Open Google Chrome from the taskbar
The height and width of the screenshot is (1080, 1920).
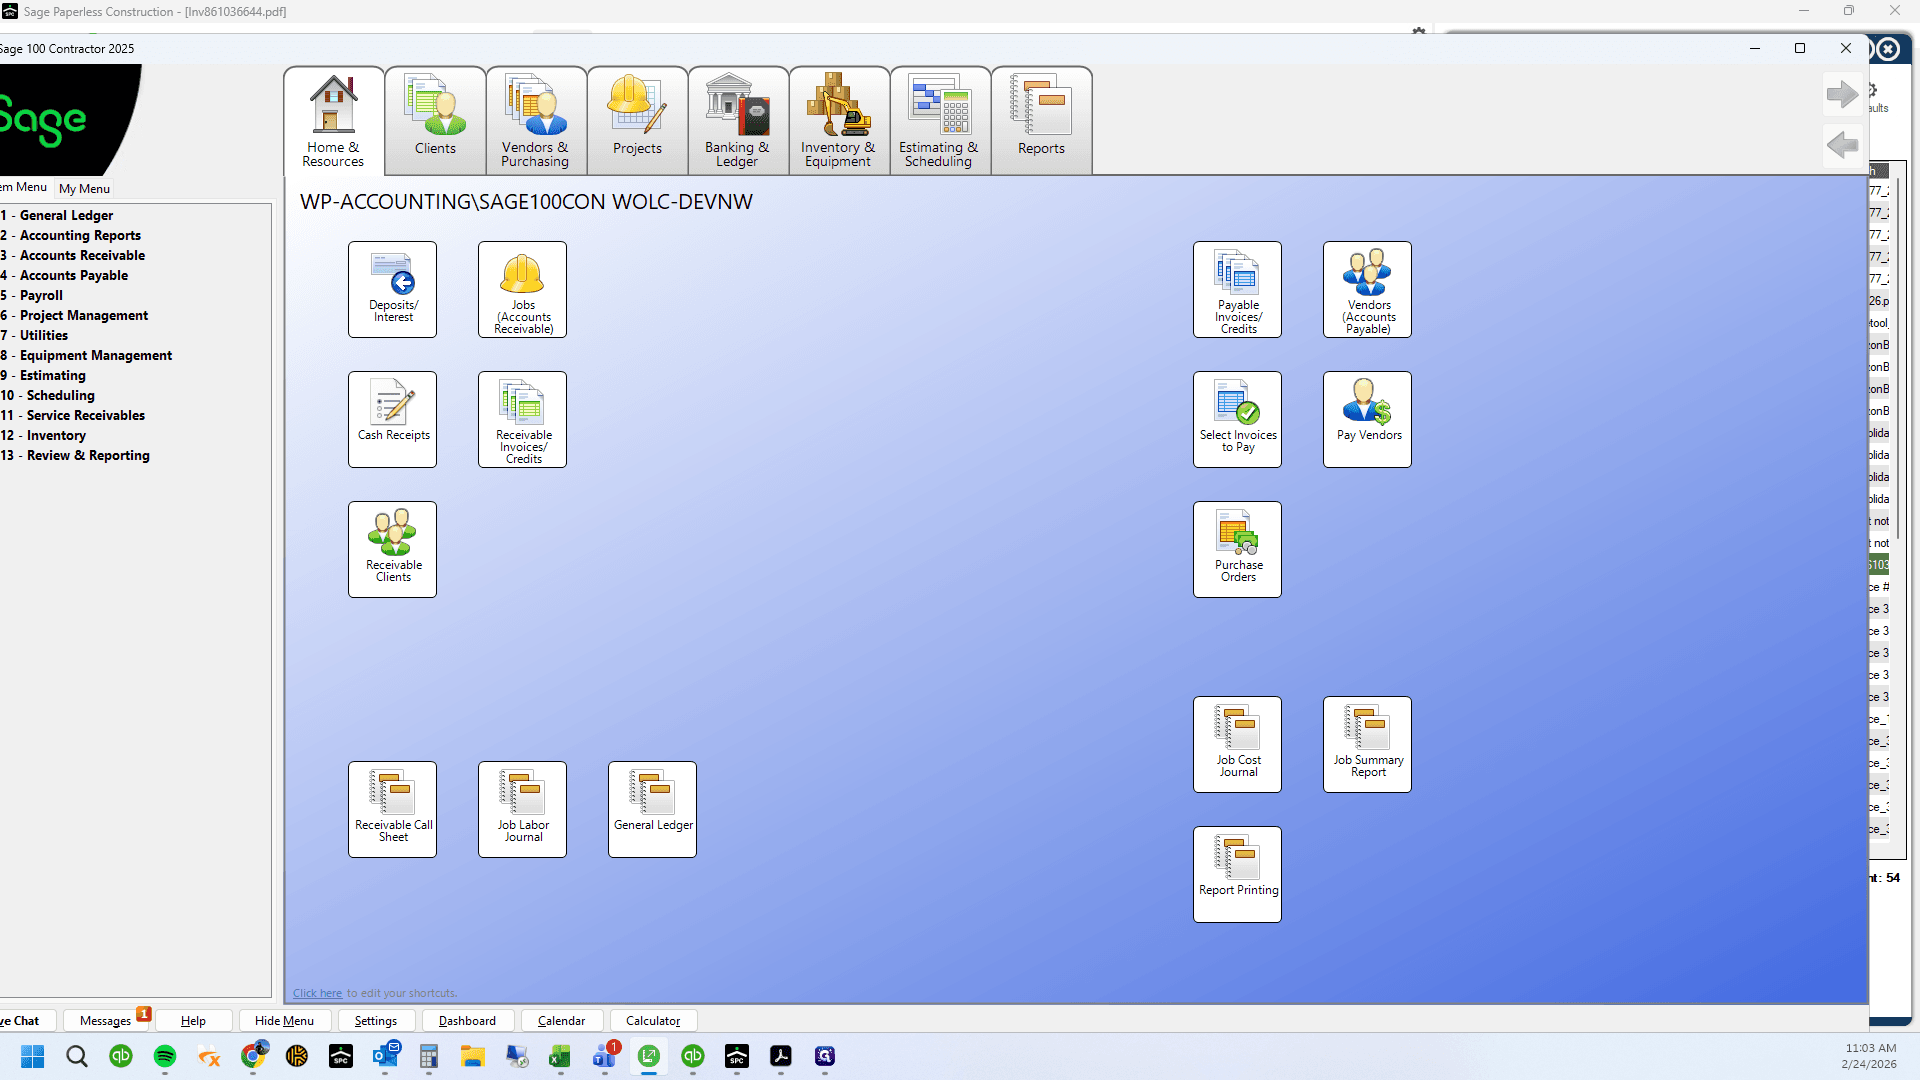pos(253,1056)
